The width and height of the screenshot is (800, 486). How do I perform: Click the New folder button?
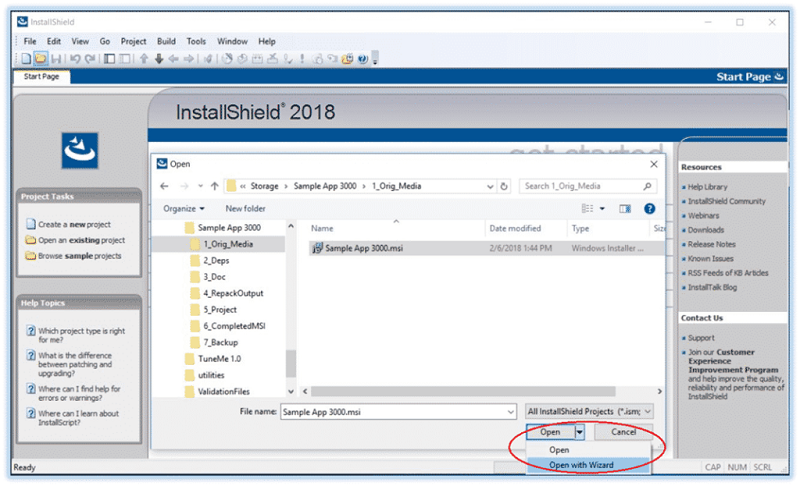pos(245,209)
